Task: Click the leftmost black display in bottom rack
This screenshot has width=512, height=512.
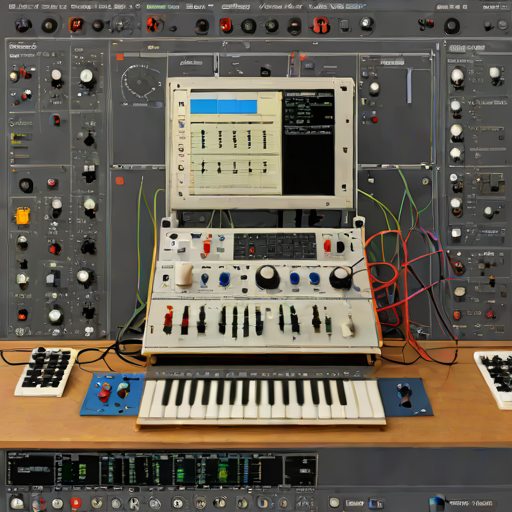Action: [x=31, y=469]
